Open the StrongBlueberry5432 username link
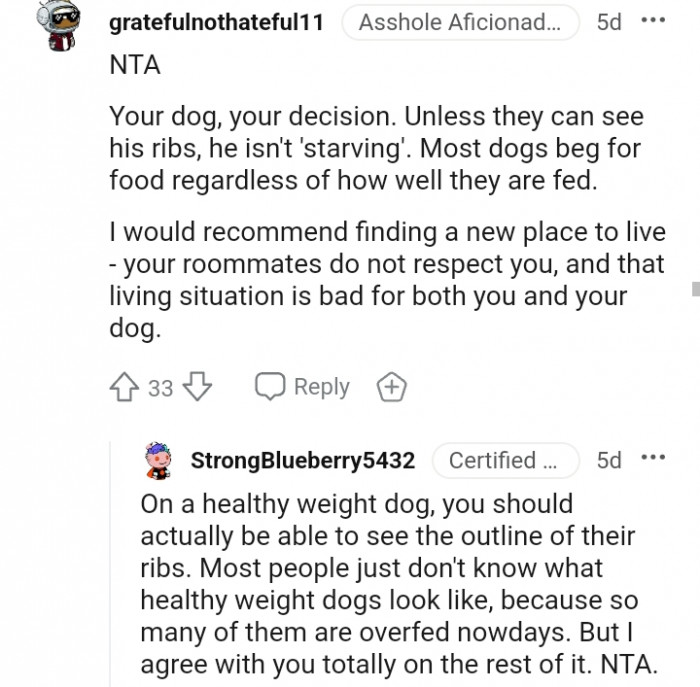This screenshot has height=687, width=700. pos(302,460)
